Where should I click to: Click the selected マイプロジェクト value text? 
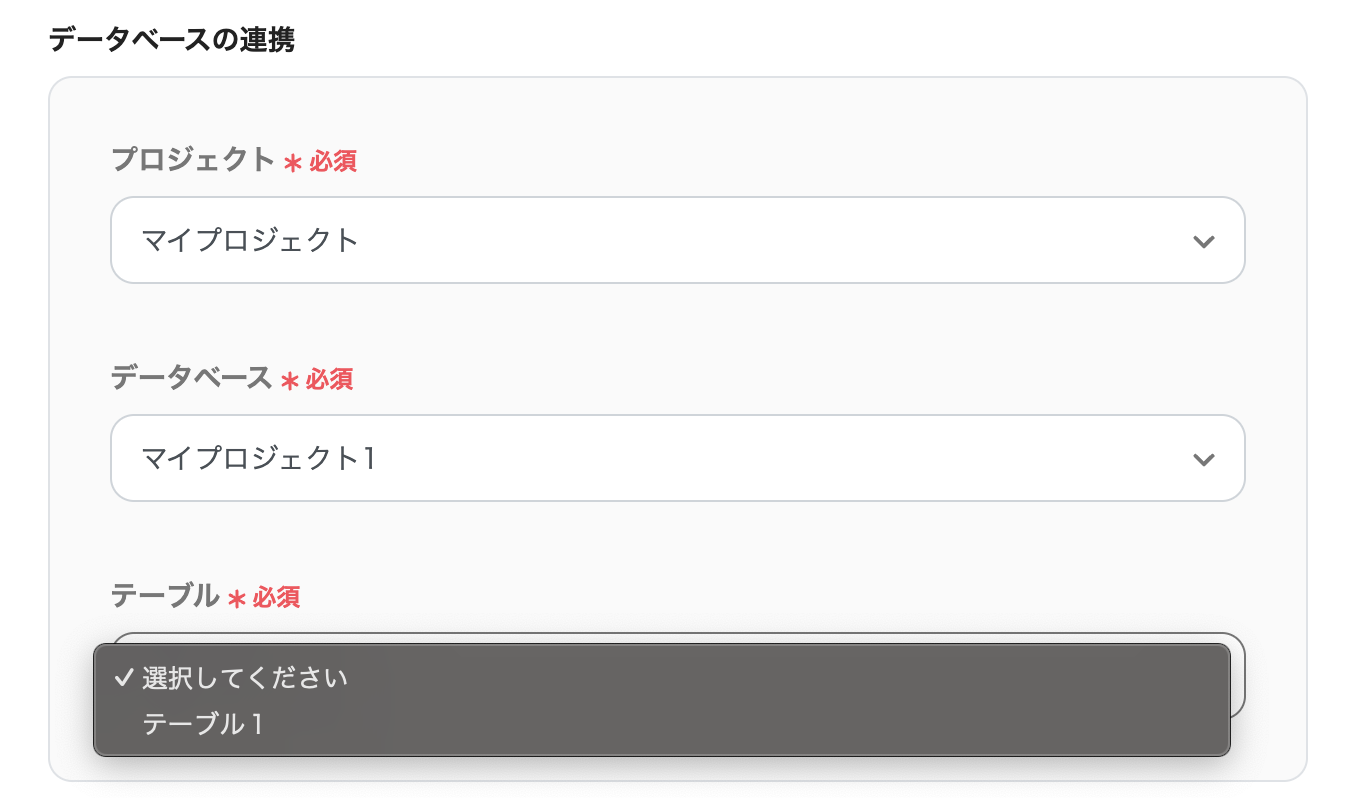click(250, 241)
